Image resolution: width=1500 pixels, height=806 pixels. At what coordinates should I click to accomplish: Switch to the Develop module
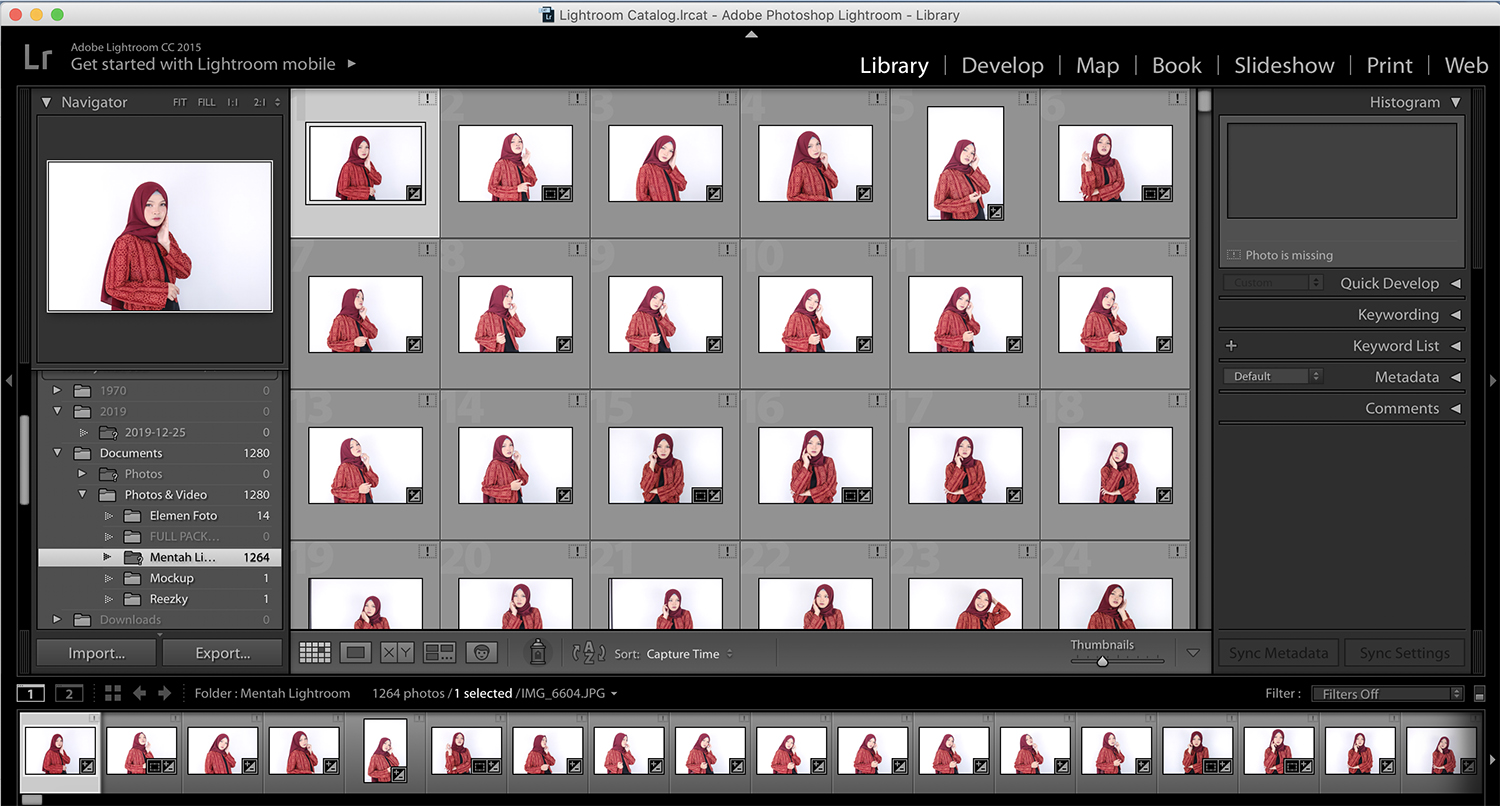[x=1002, y=65]
